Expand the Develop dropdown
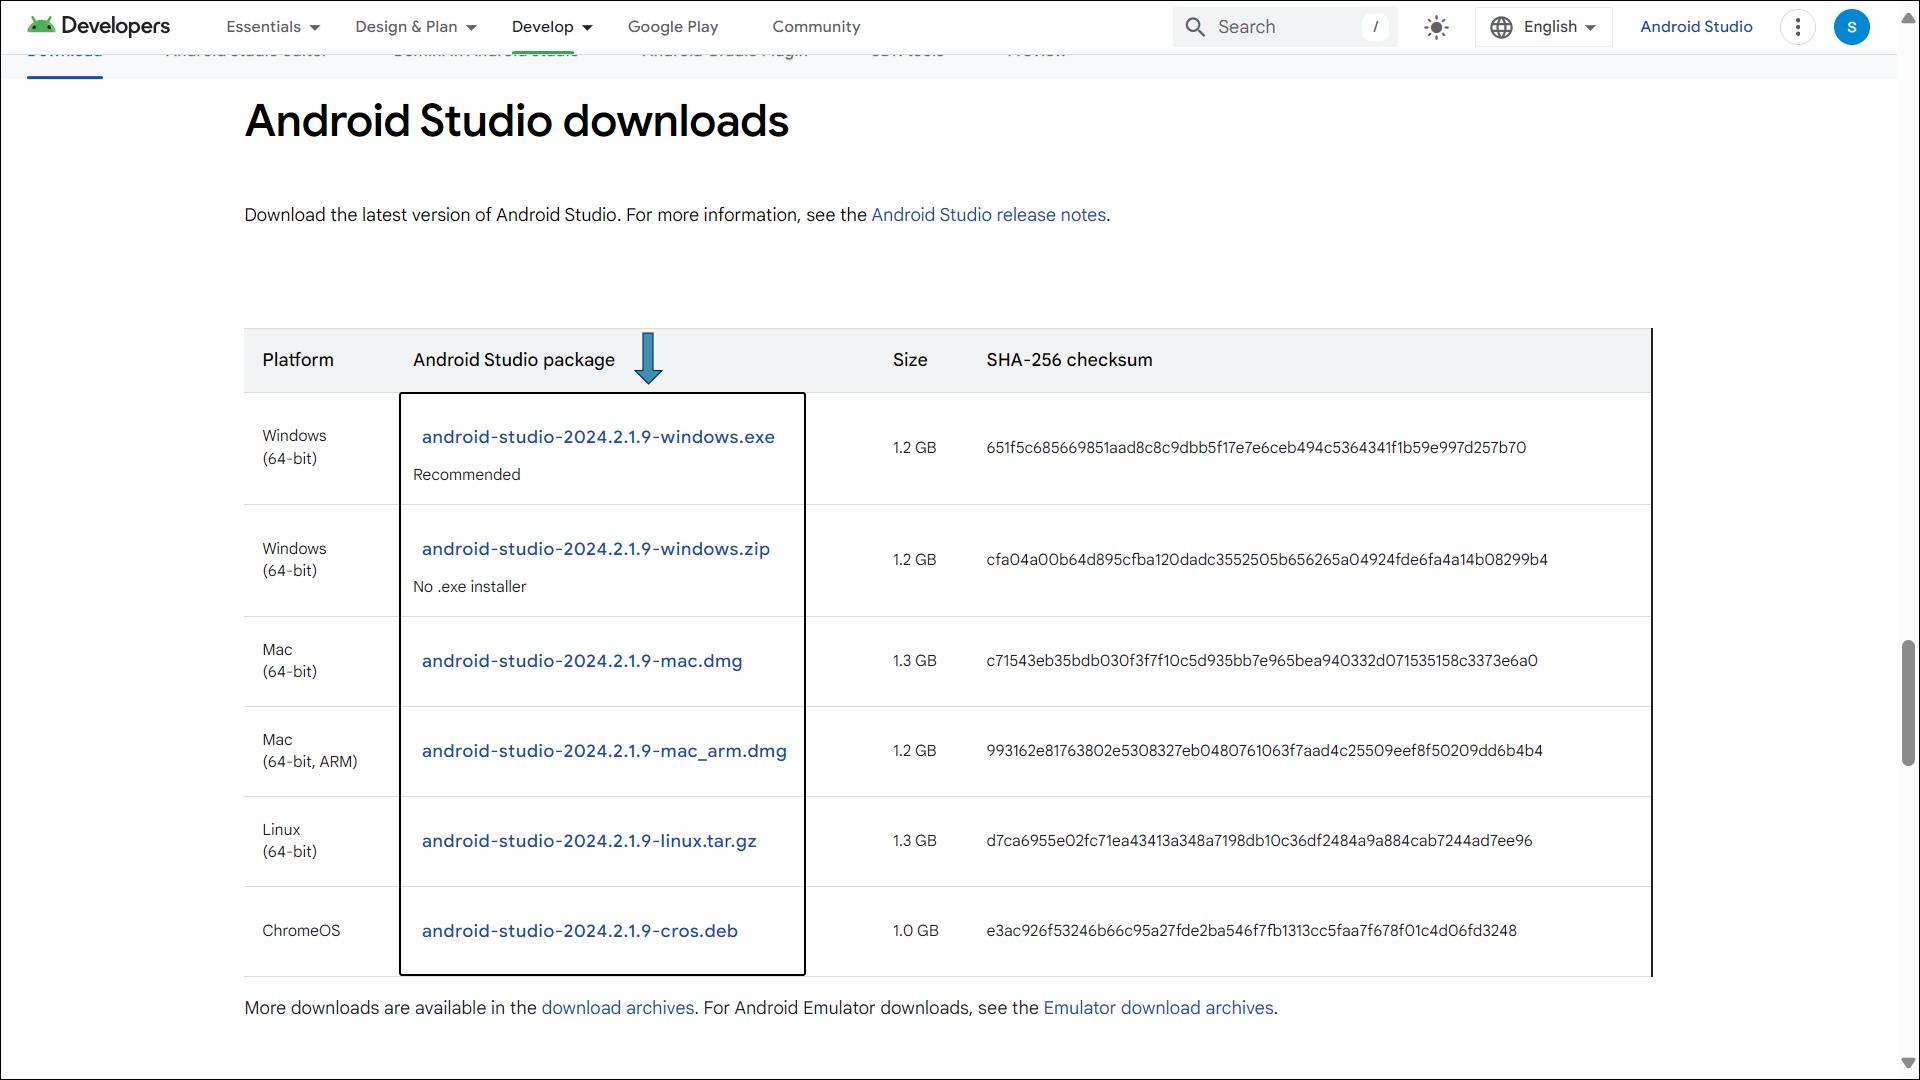Viewport: 1920px width, 1080px height. pyautogui.click(x=552, y=27)
